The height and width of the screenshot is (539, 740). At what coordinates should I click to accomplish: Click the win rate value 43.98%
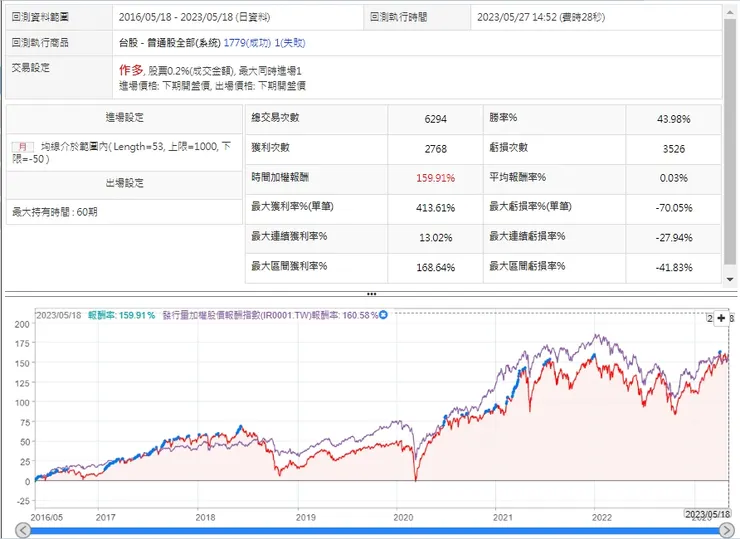pyautogui.click(x=673, y=119)
